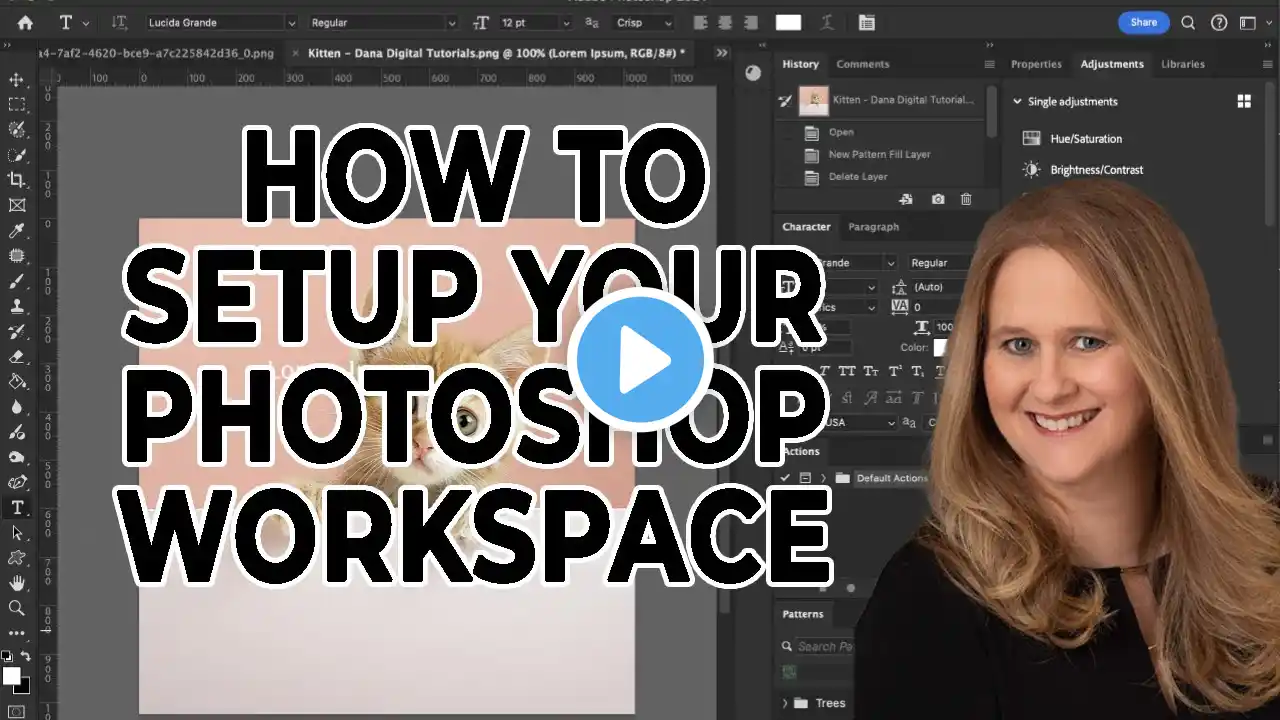
Task: Delete current state trash icon in History
Action: click(x=966, y=200)
